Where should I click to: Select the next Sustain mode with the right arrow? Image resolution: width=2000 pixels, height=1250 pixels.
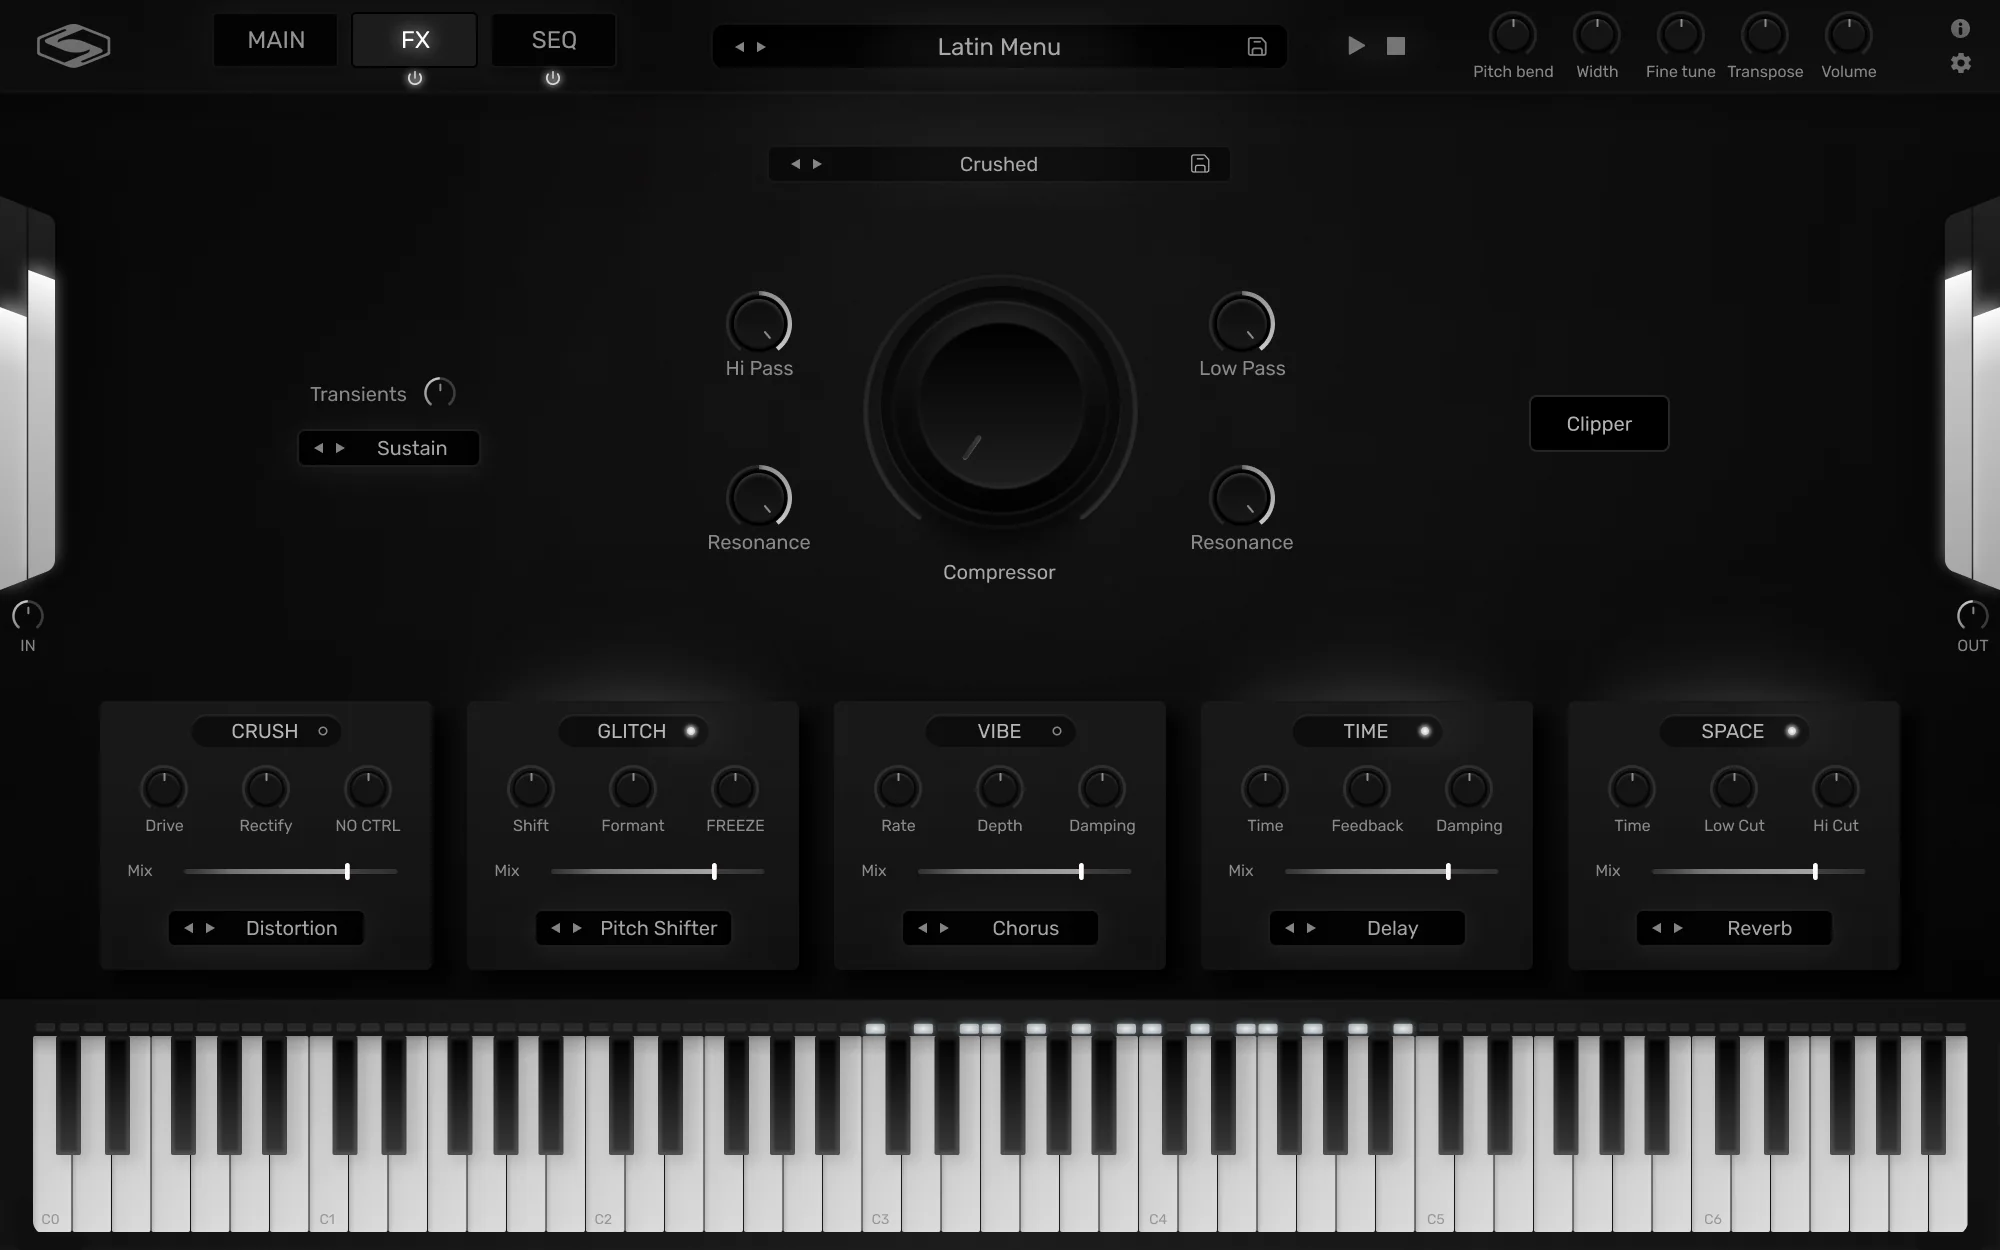[x=341, y=447]
